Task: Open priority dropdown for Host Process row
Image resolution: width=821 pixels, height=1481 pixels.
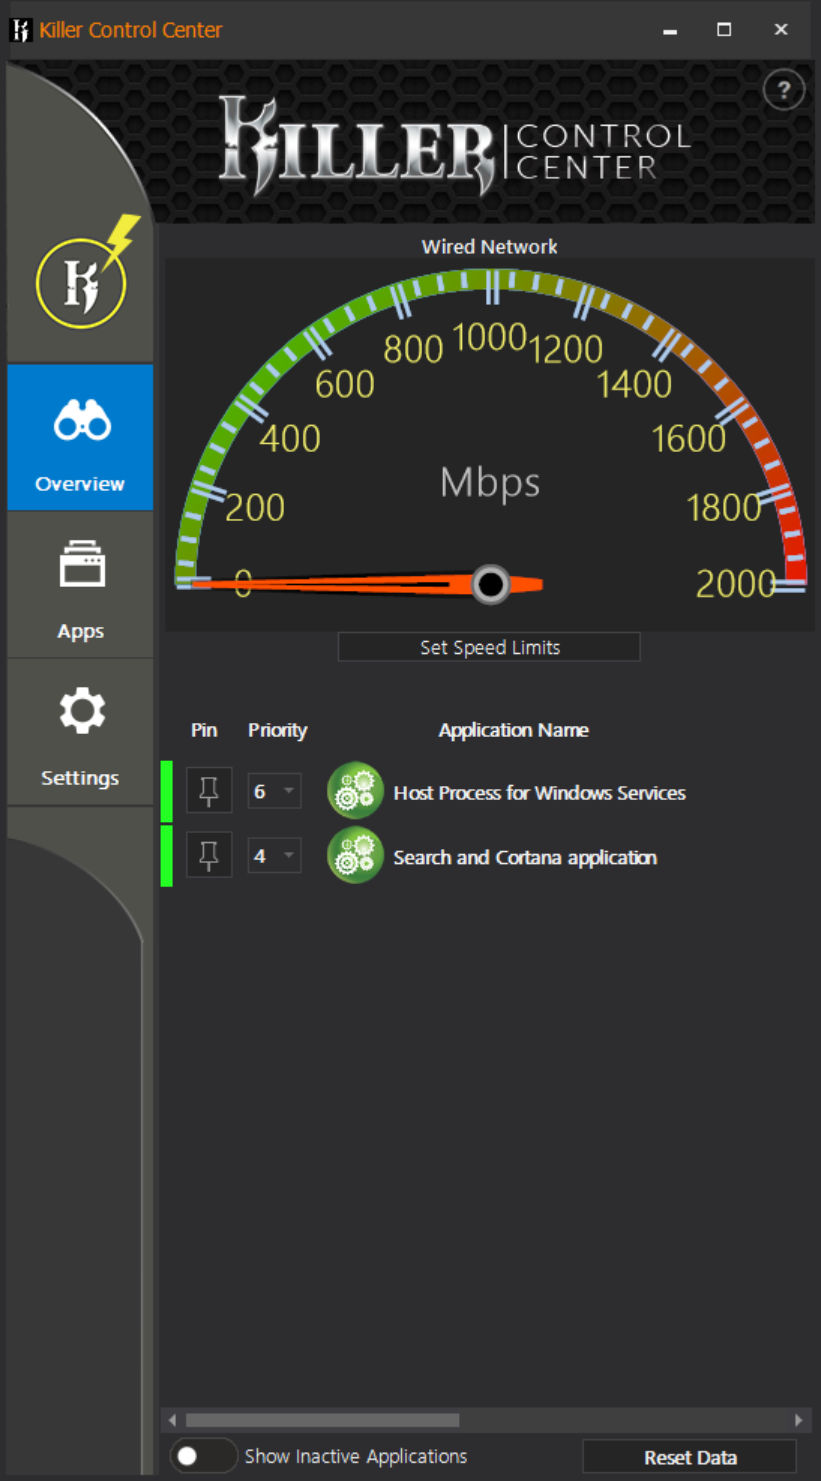Action: pyautogui.click(x=274, y=792)
